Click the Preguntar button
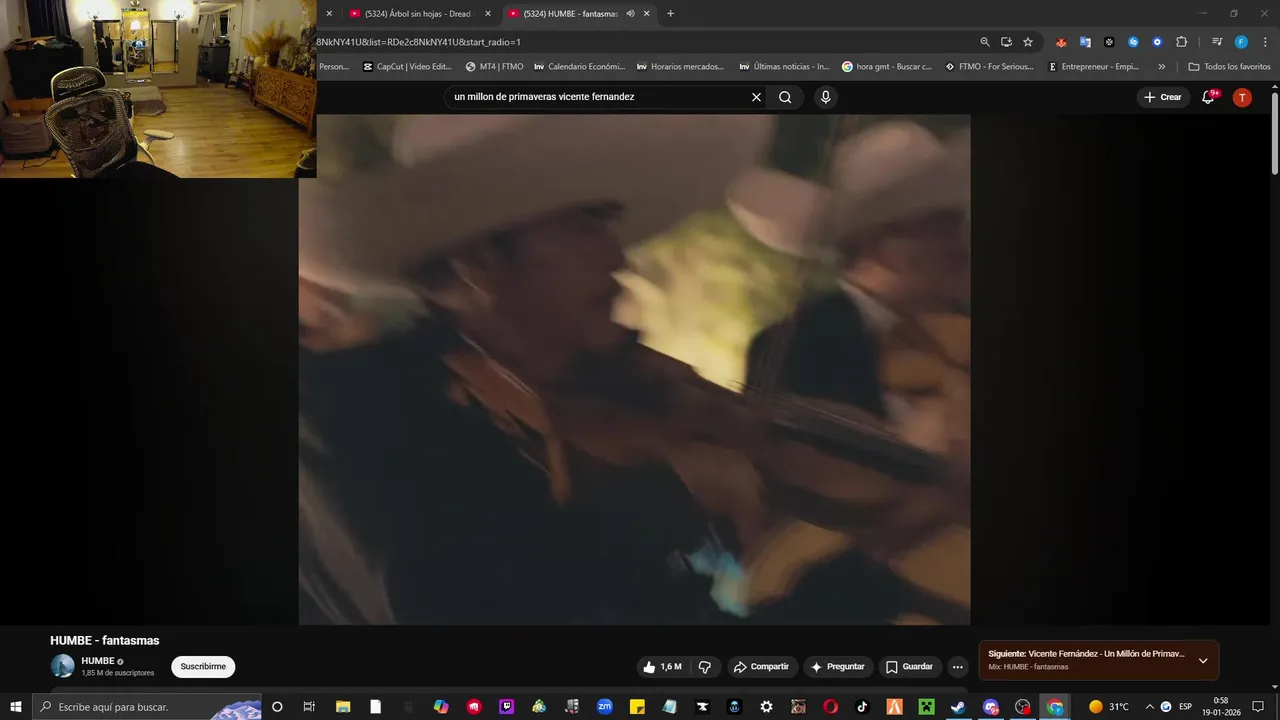 tap(838, 667)
